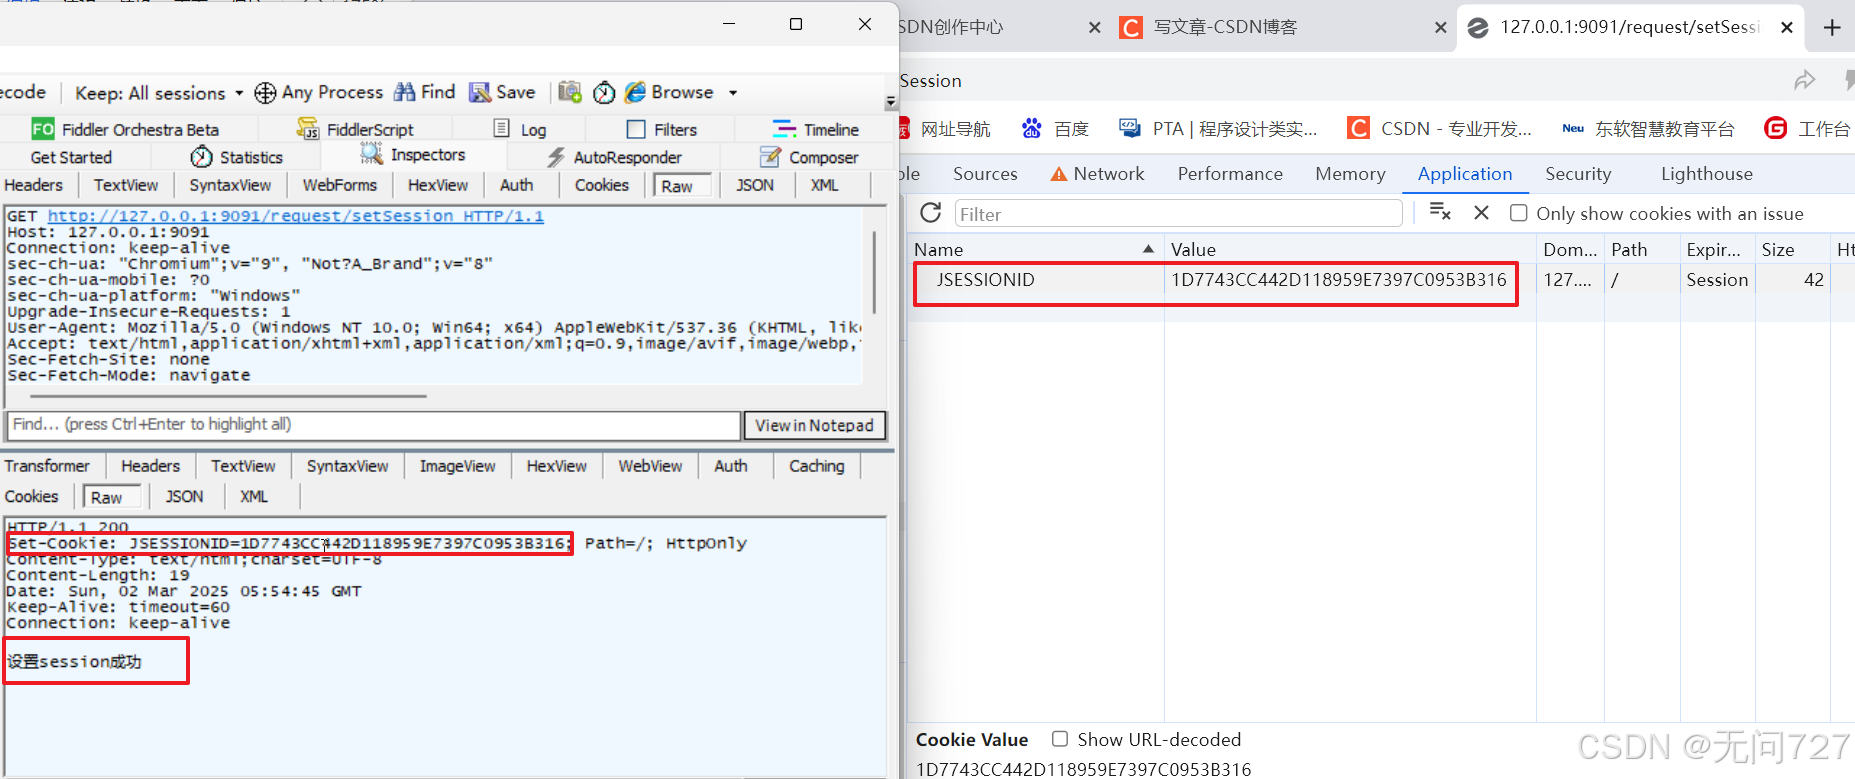Viewport: 1855px width, 779px height.
Task: Select request Cookies tab
Action: pyautogui.click(x=602, y=185)
